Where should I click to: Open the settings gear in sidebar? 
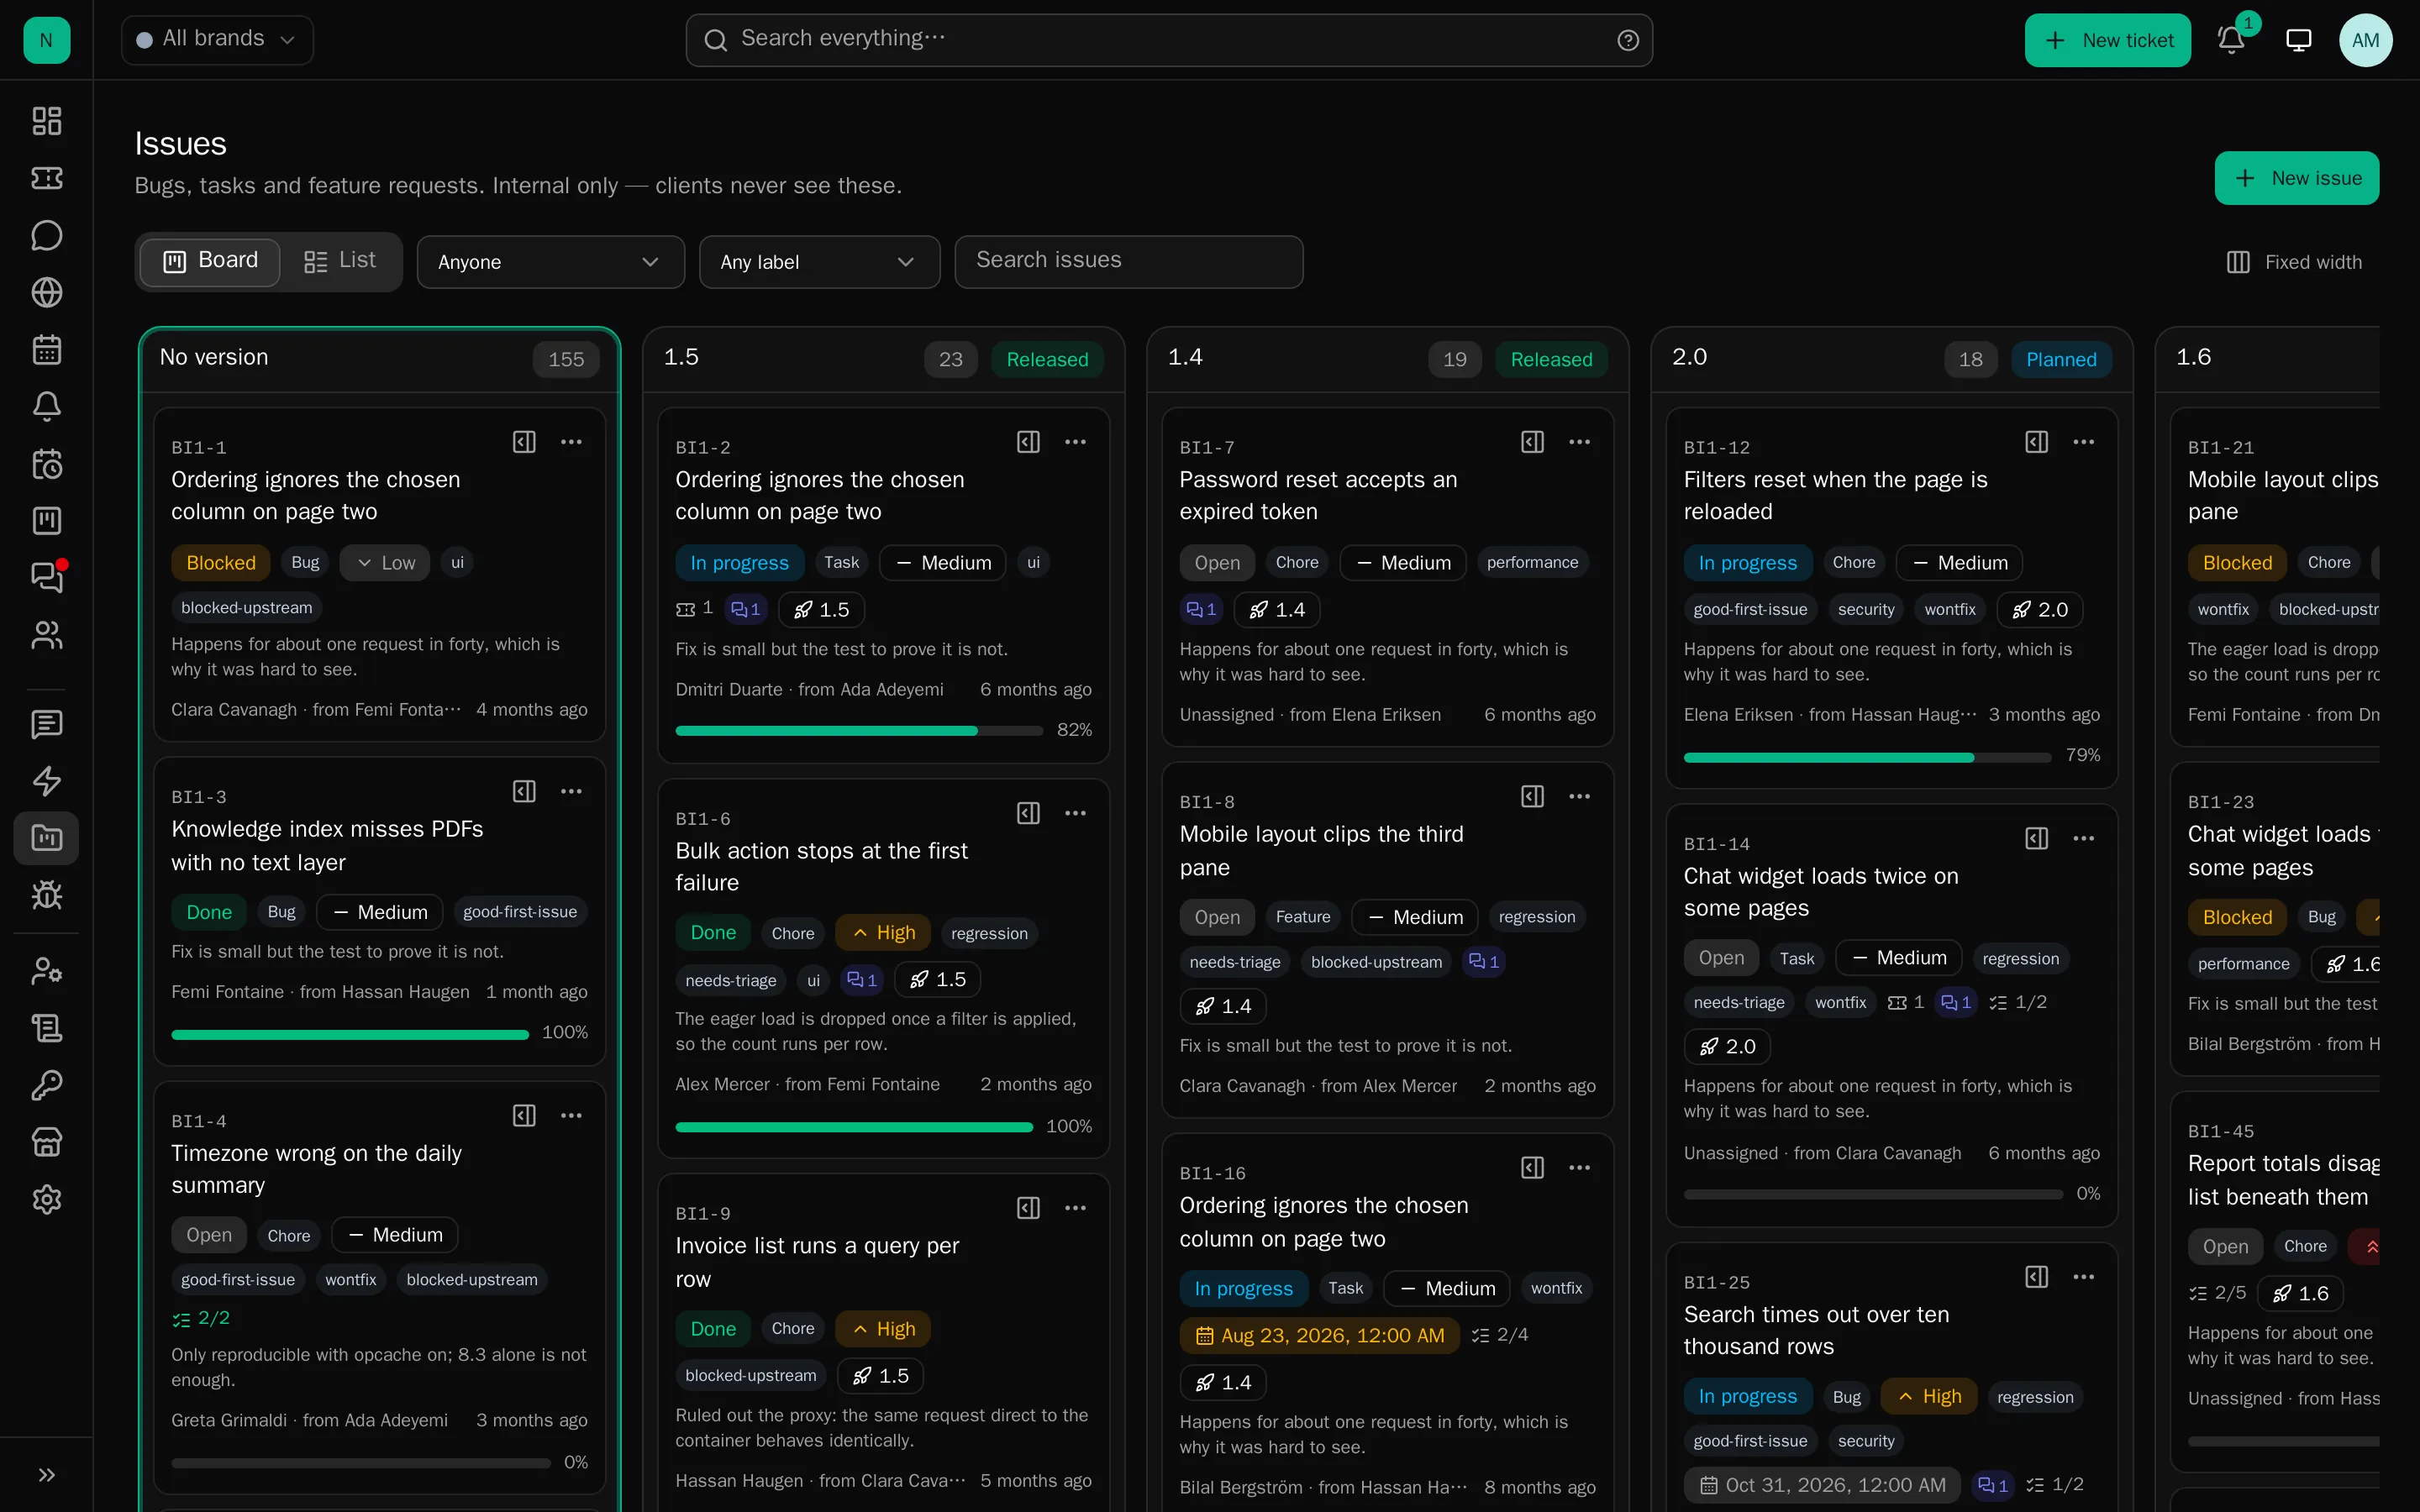tap(47, 1199)
